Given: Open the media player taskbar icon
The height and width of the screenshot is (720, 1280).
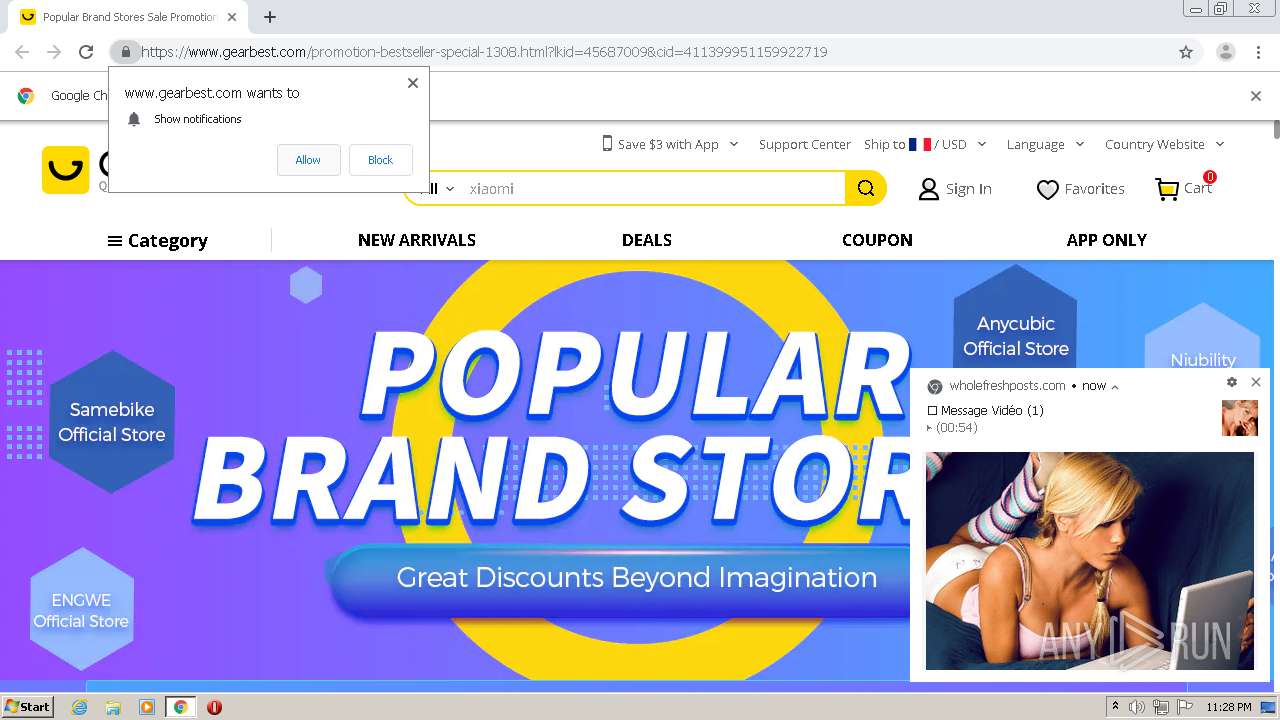Looking at the screenshot, I should (x=147, y=707).
